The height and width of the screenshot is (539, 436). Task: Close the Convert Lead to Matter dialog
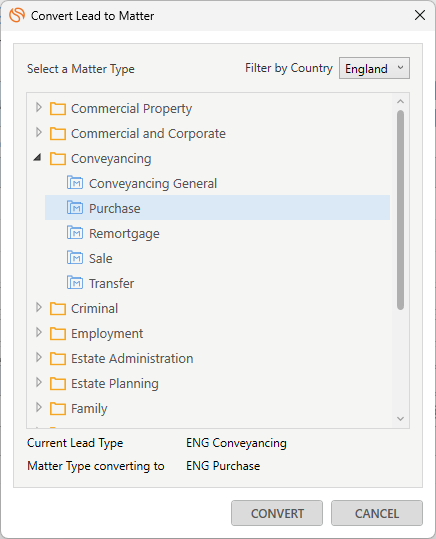(420, 15)
